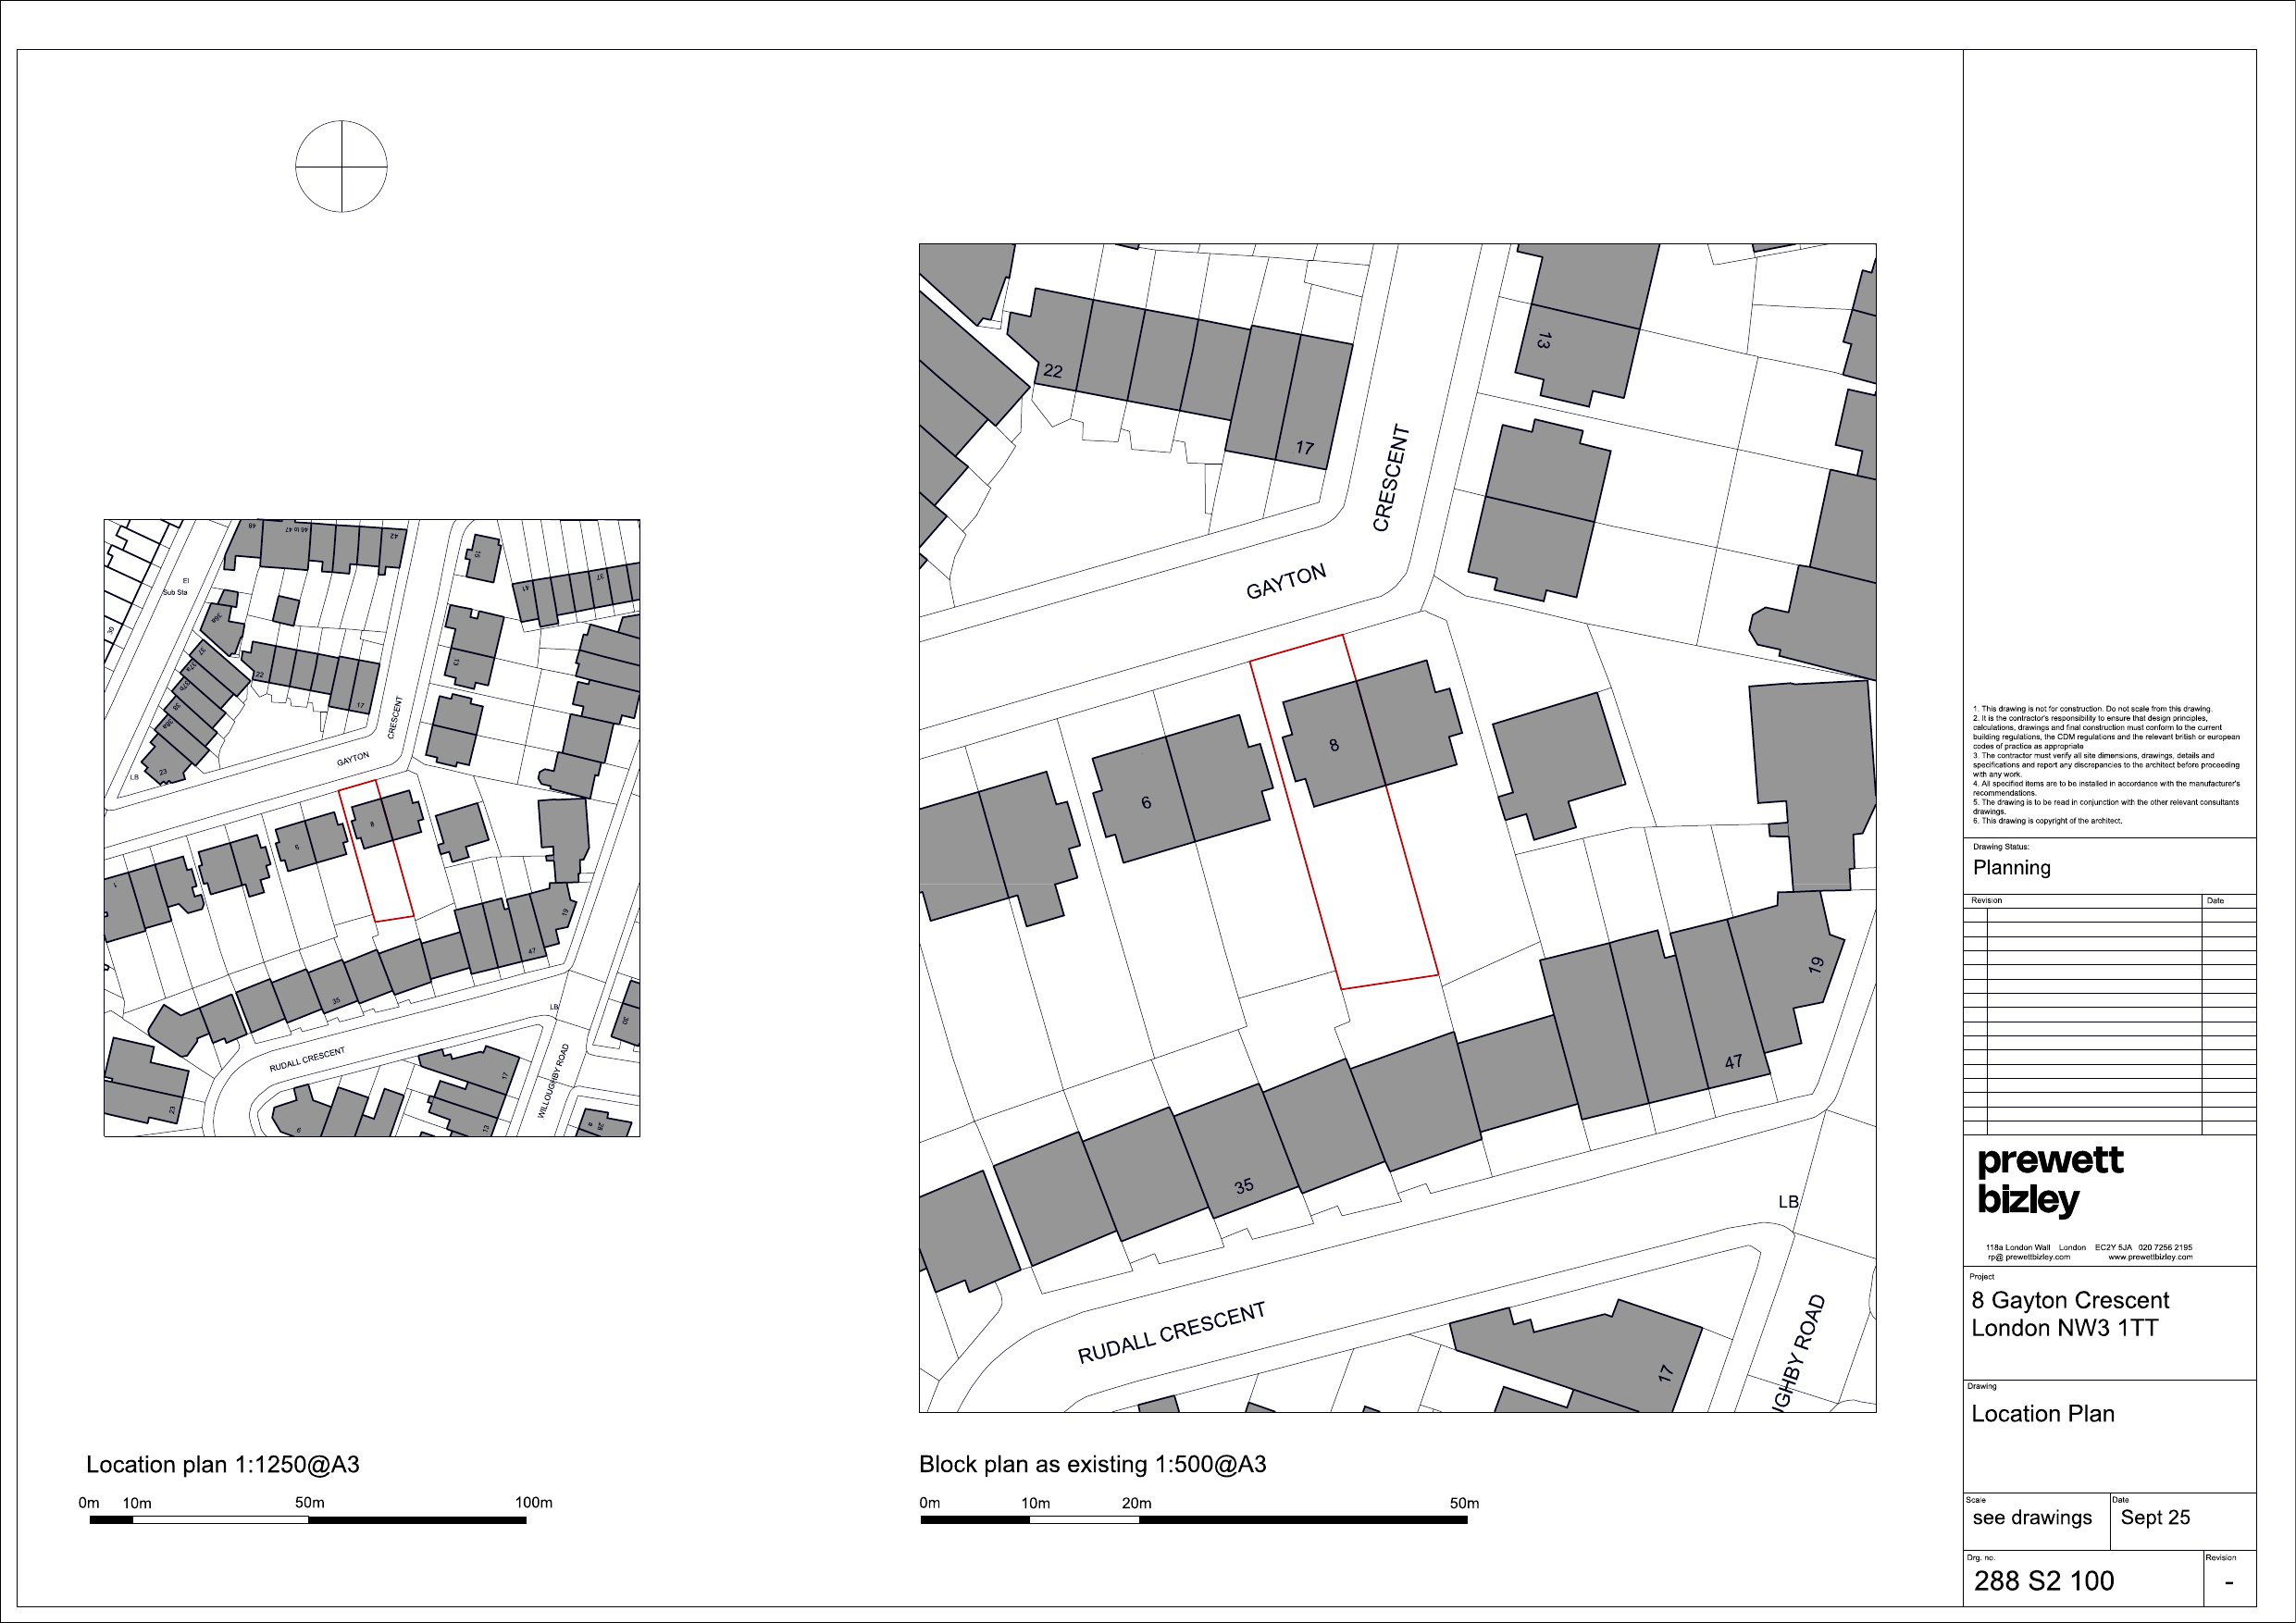Click the 'Location plan 1:1250@A3' caption

[222, 1464]
